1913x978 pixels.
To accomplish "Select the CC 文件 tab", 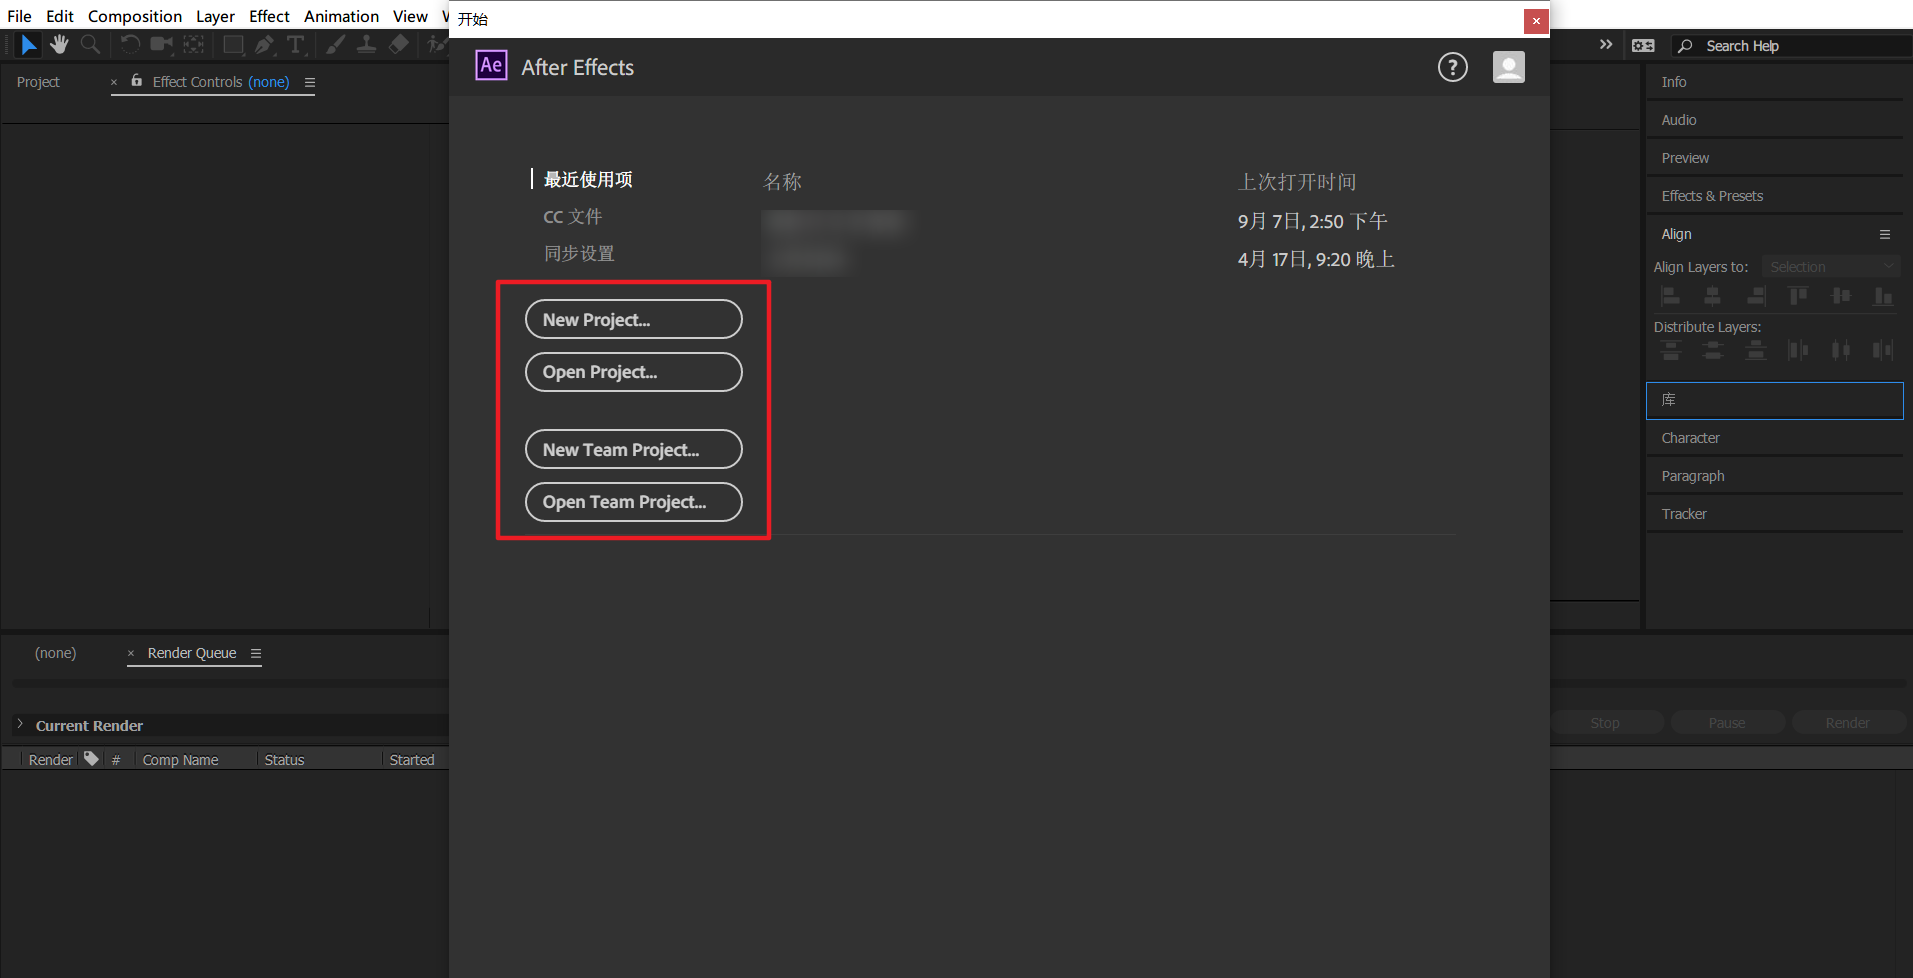I will coord(573,217).
